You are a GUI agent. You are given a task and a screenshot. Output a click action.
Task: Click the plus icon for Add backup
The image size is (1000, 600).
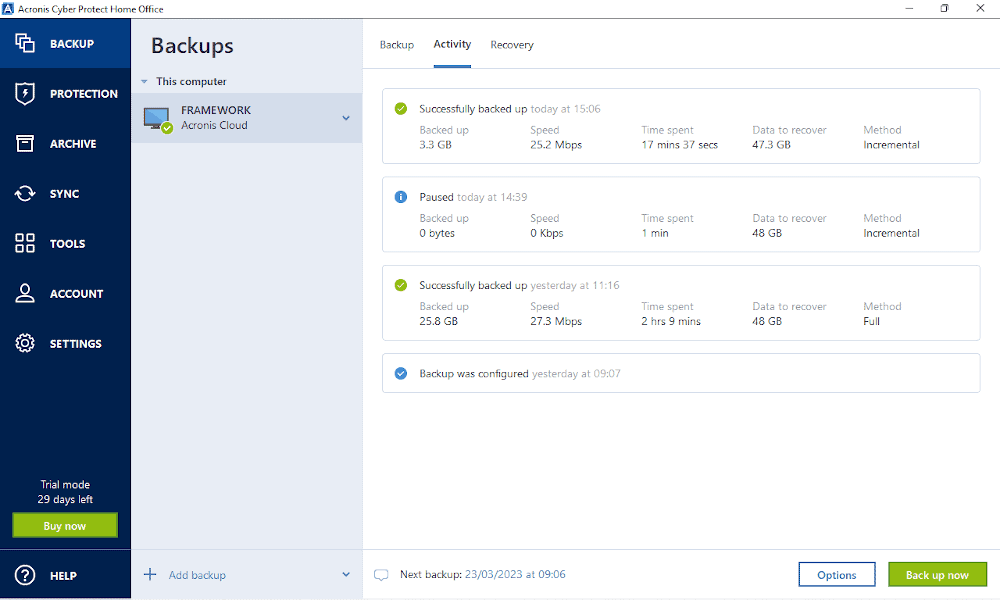[150, 574]
